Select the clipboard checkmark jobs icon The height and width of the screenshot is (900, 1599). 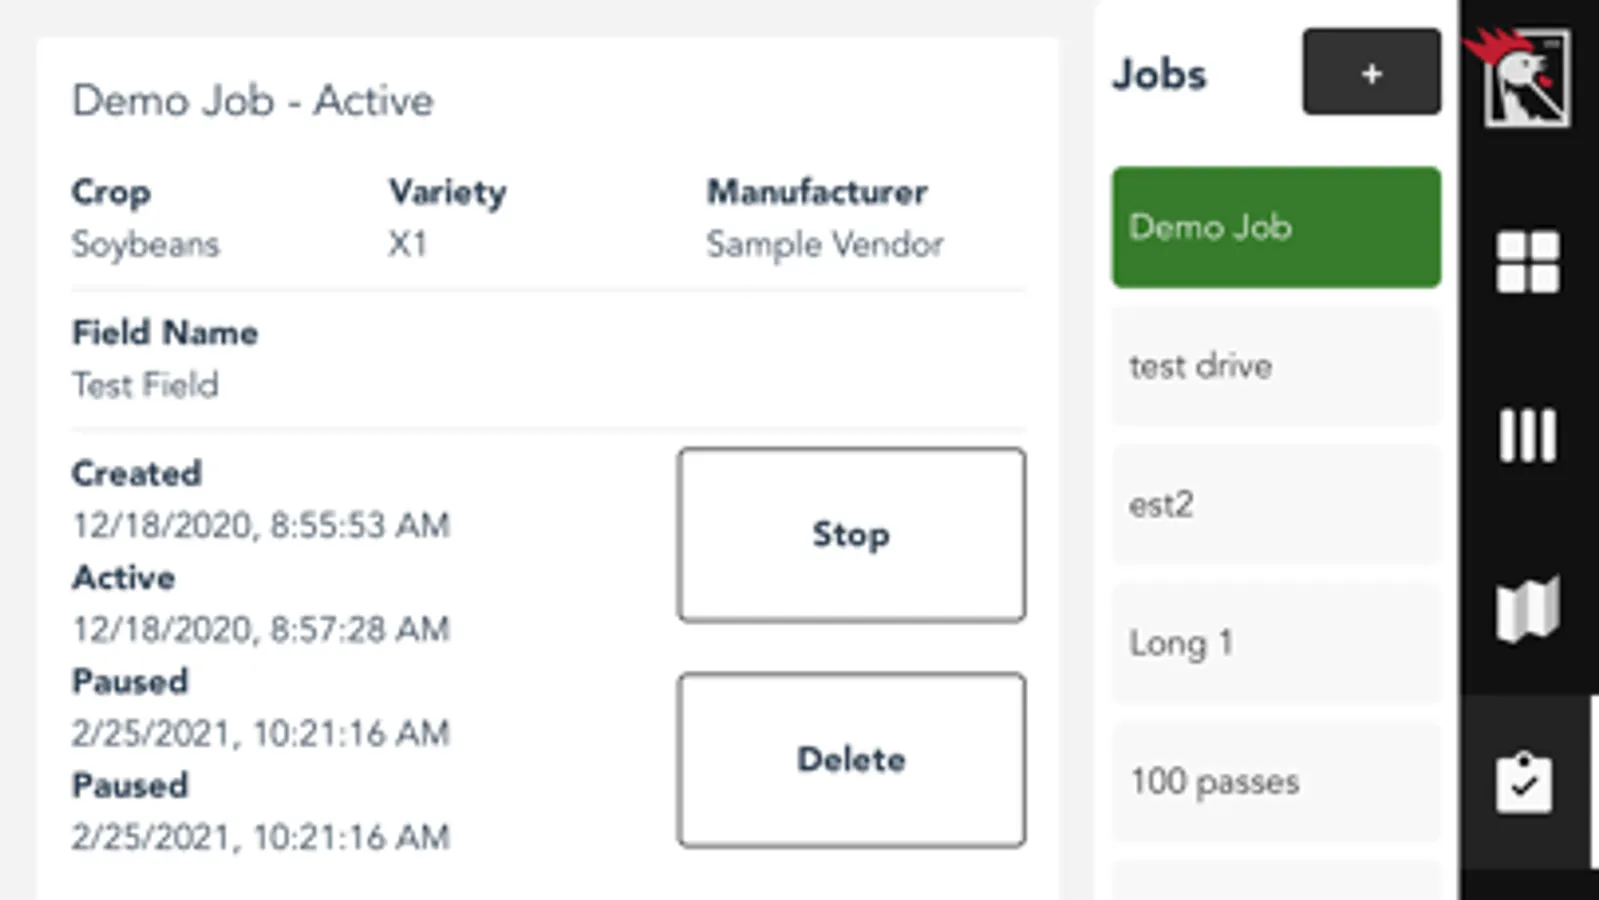pos(1524,782)
